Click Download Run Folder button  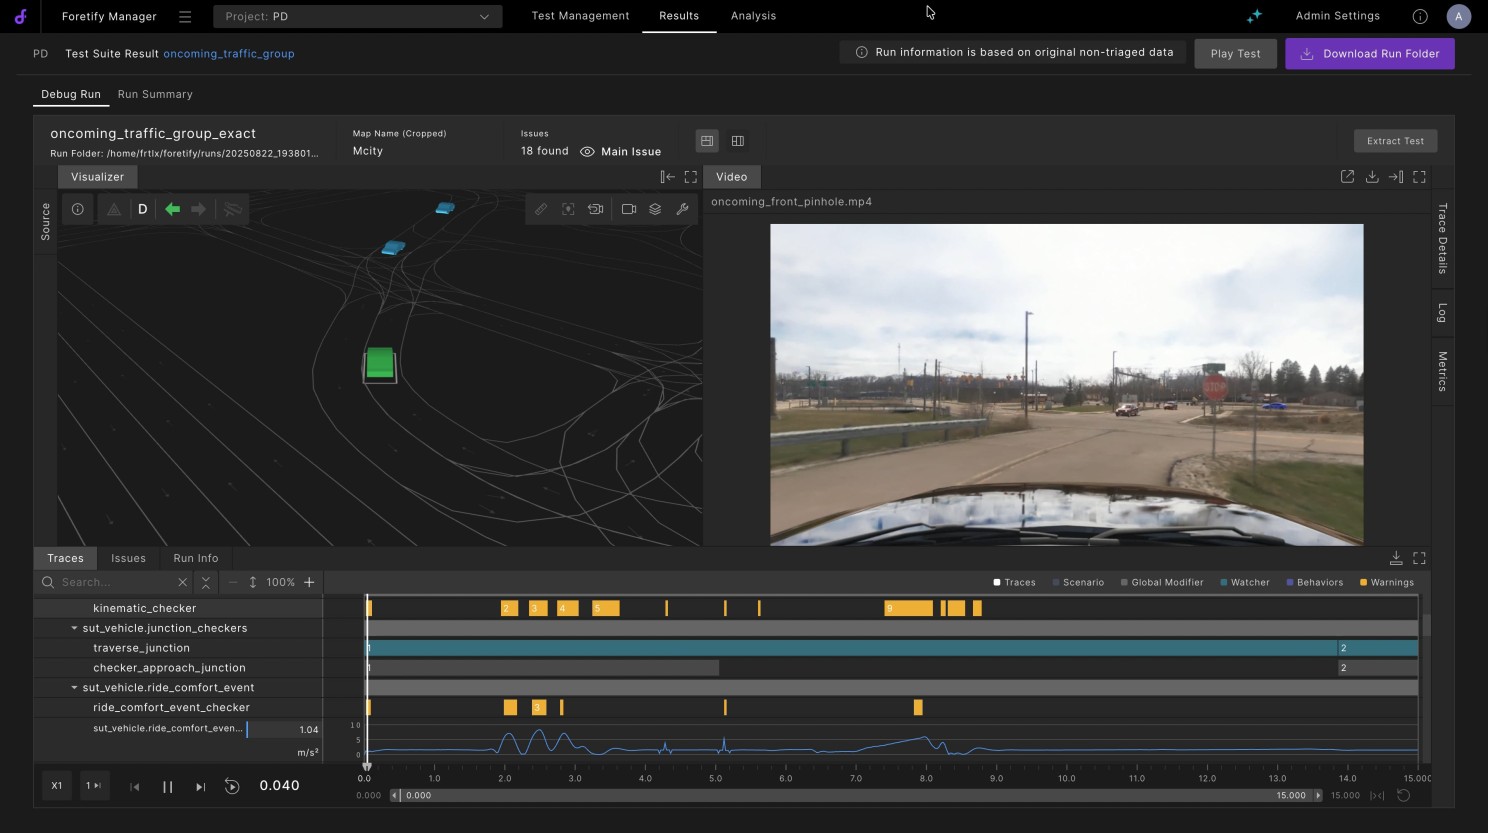tap(1370, 54)
